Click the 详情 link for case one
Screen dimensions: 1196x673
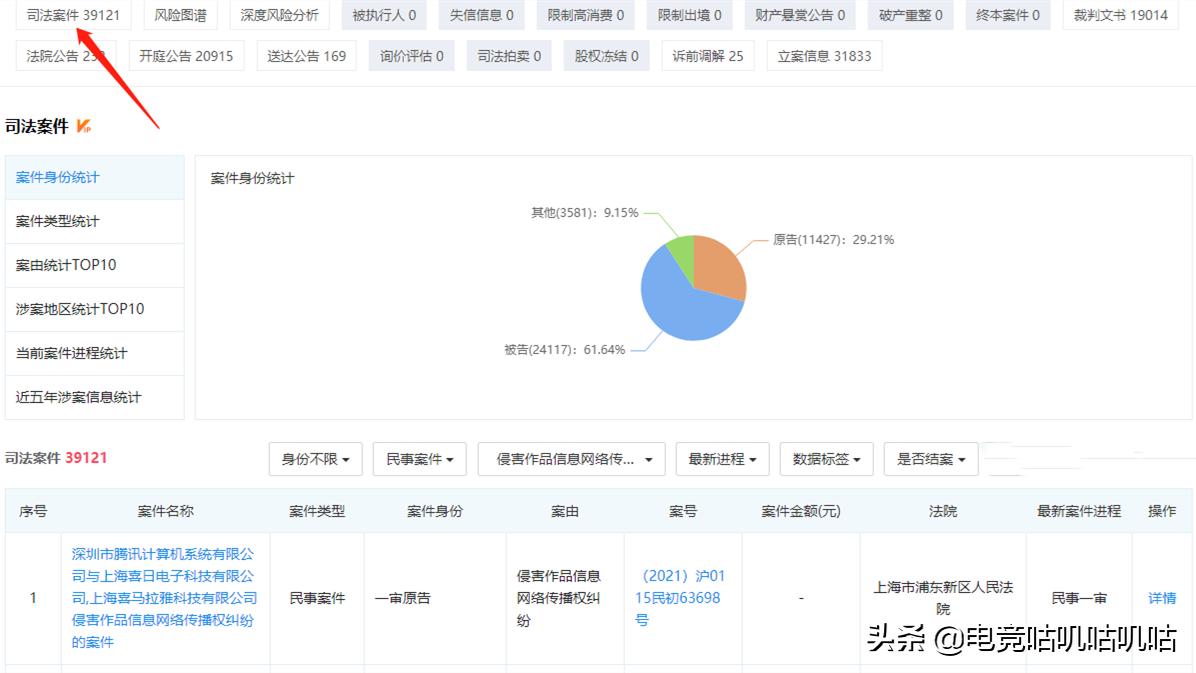coord(1161,597)
